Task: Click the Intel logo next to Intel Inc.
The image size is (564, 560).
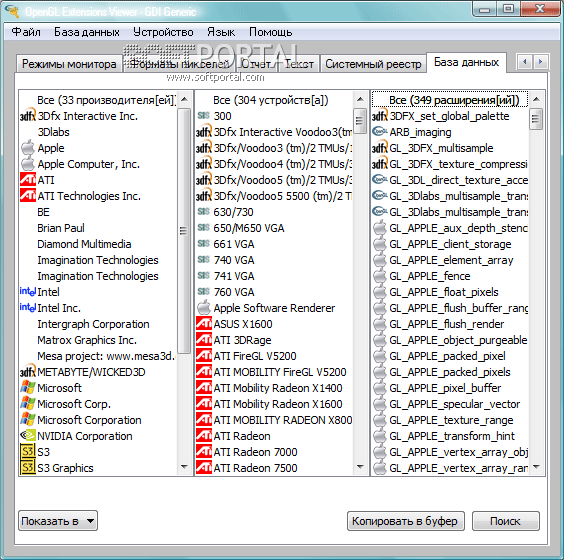Action: (28, 308)
